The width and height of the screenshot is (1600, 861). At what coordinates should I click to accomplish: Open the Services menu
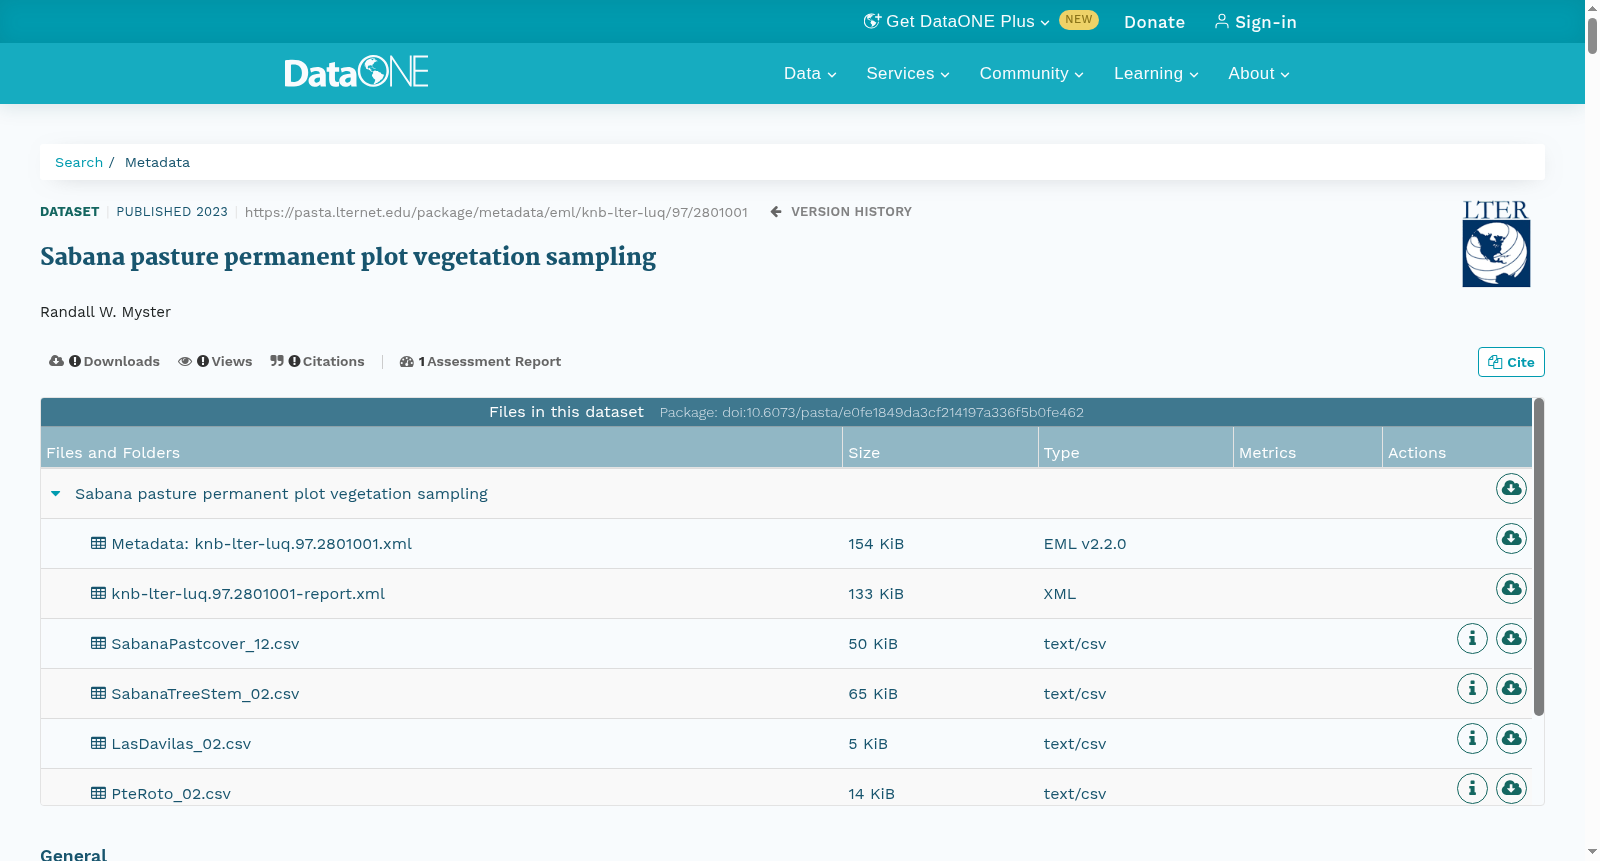(x=908, y=74)
